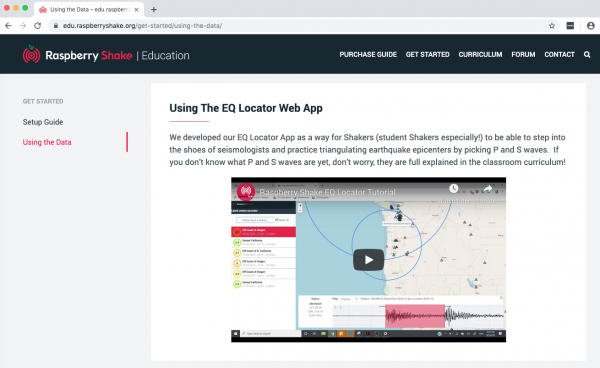The height and width of the screenshot is (368, 600).
Task: Open the CONTACT menu item
Action: 559,55
